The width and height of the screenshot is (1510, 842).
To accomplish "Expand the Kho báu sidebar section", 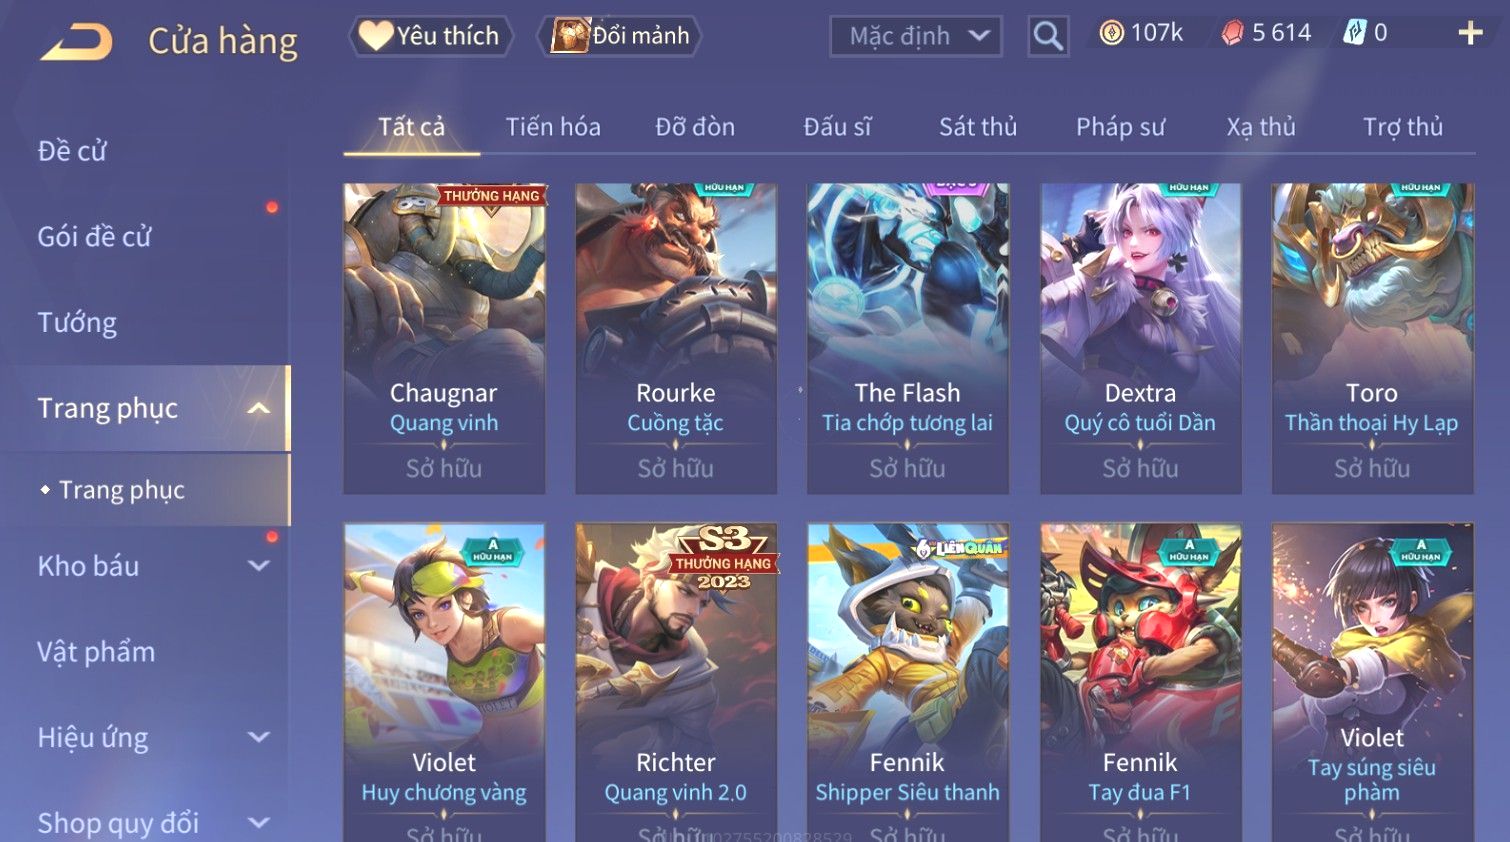I will pyautogui.click(x=259, y=566).
